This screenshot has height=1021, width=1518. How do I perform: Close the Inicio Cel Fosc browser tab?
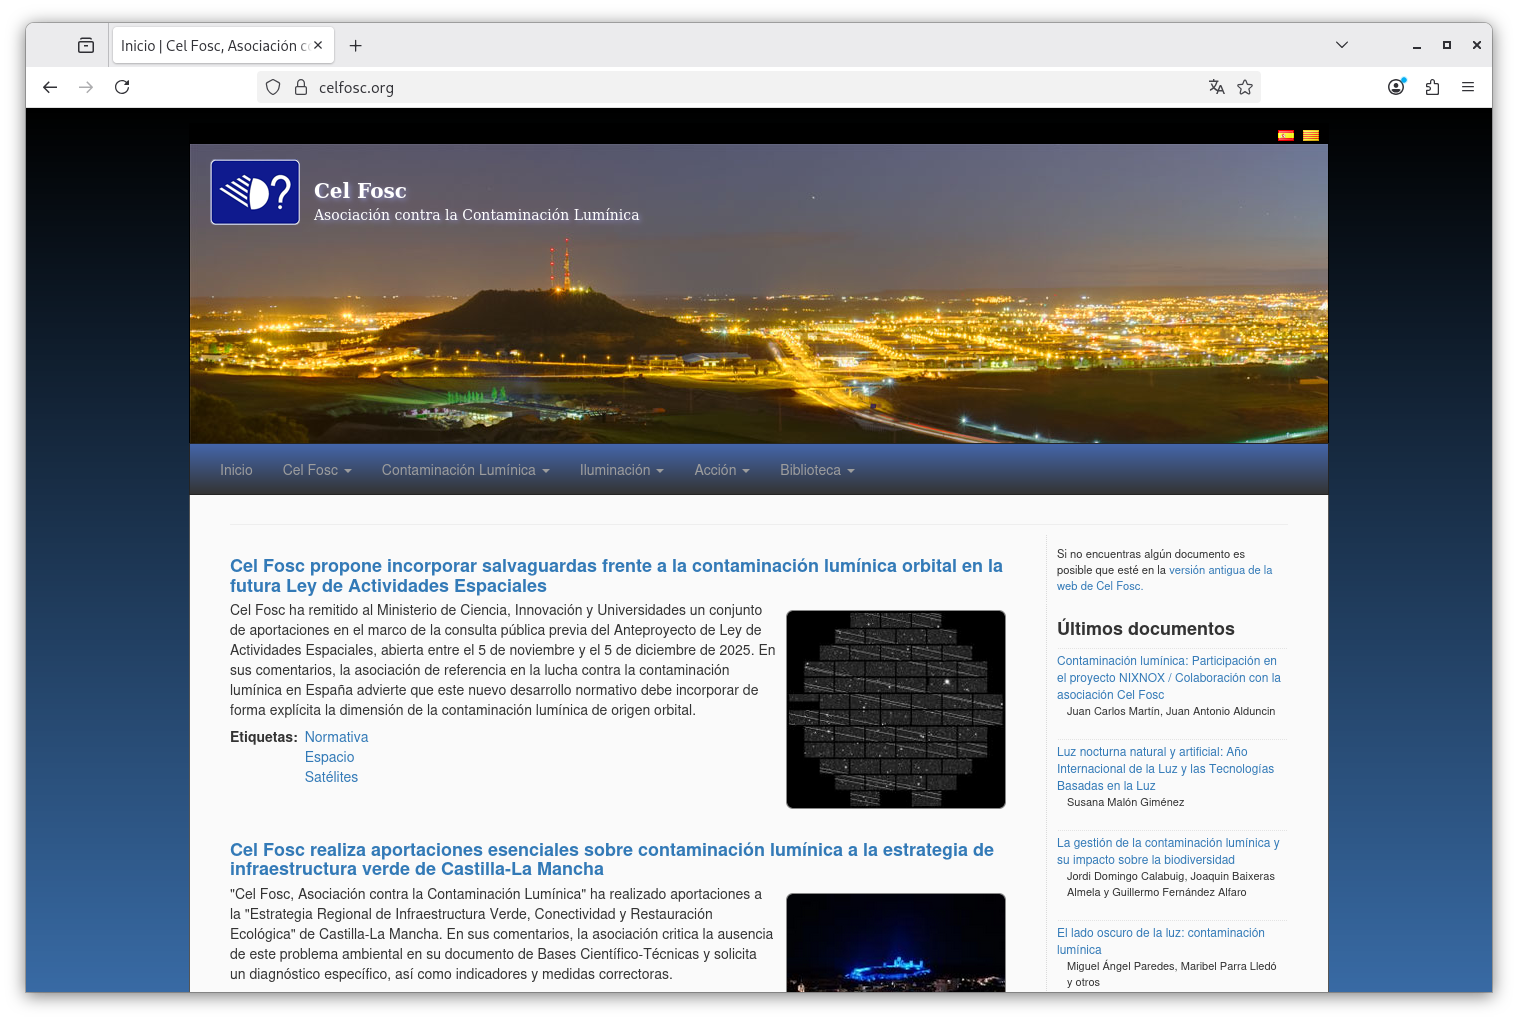318,45
